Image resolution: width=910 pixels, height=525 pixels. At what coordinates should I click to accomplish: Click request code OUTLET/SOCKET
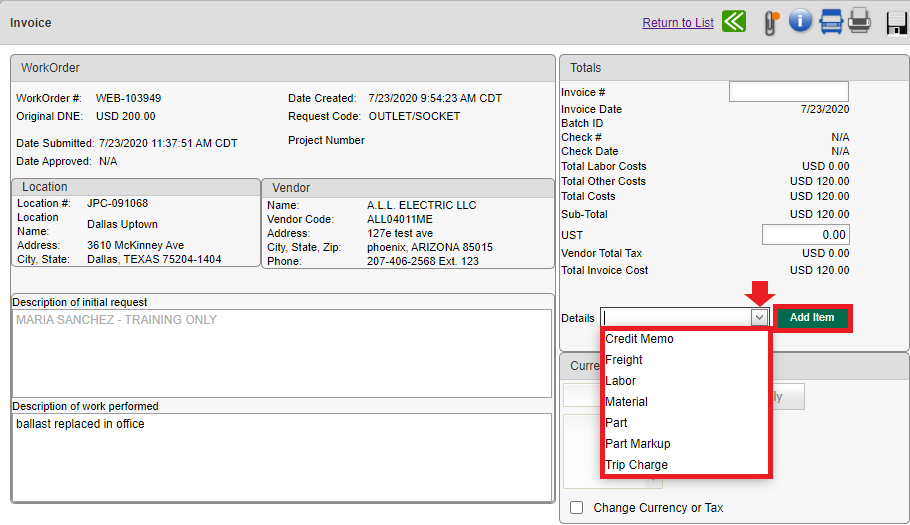pyautogui.click(x=414, y=116)
